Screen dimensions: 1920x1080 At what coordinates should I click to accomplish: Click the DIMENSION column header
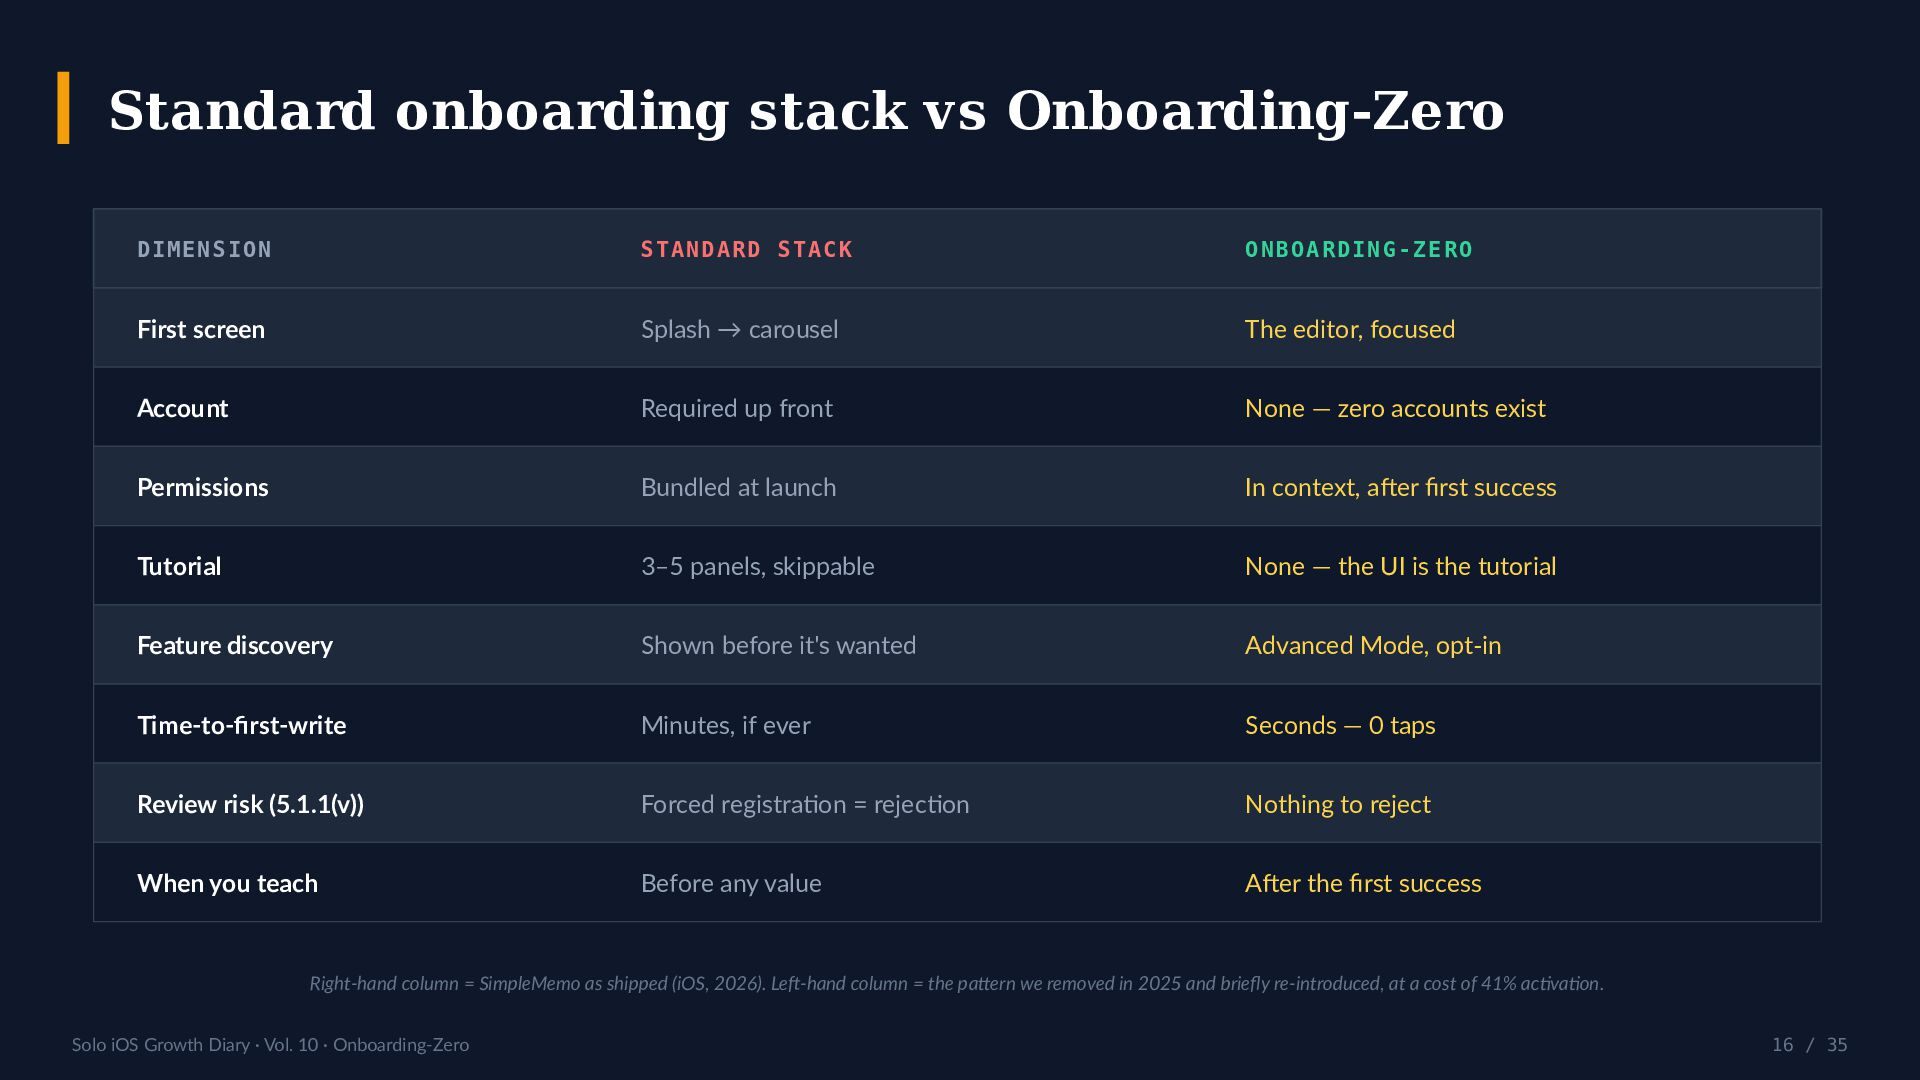click(x=204, y=249)
